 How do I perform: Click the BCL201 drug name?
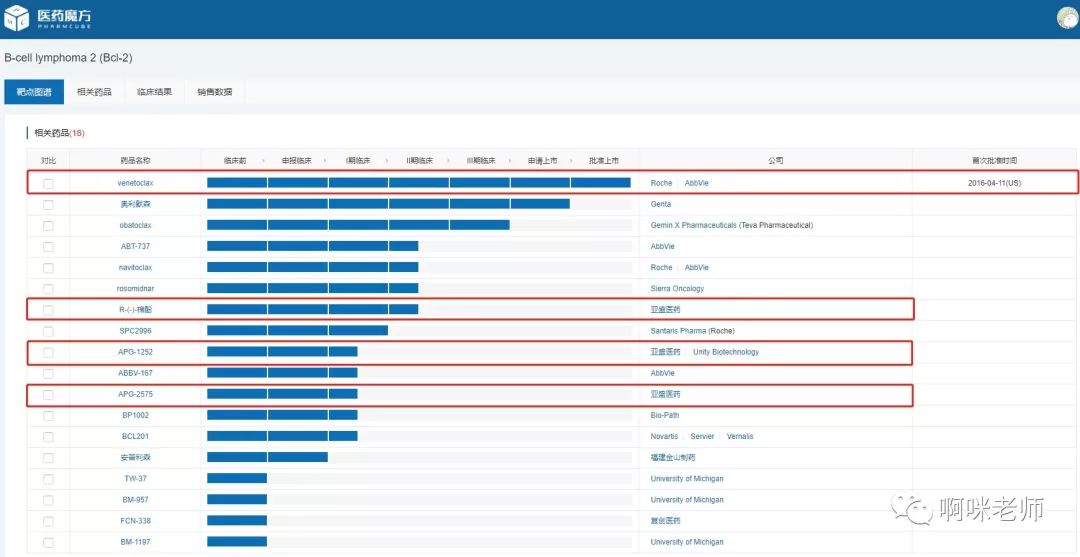click(x=134, y=437)
